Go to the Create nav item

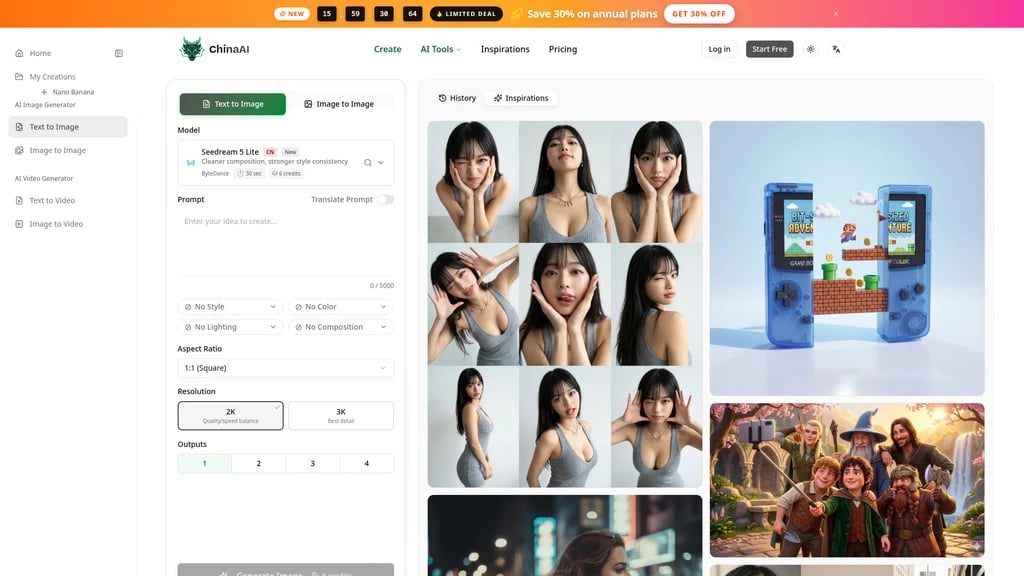click(387, 49)
